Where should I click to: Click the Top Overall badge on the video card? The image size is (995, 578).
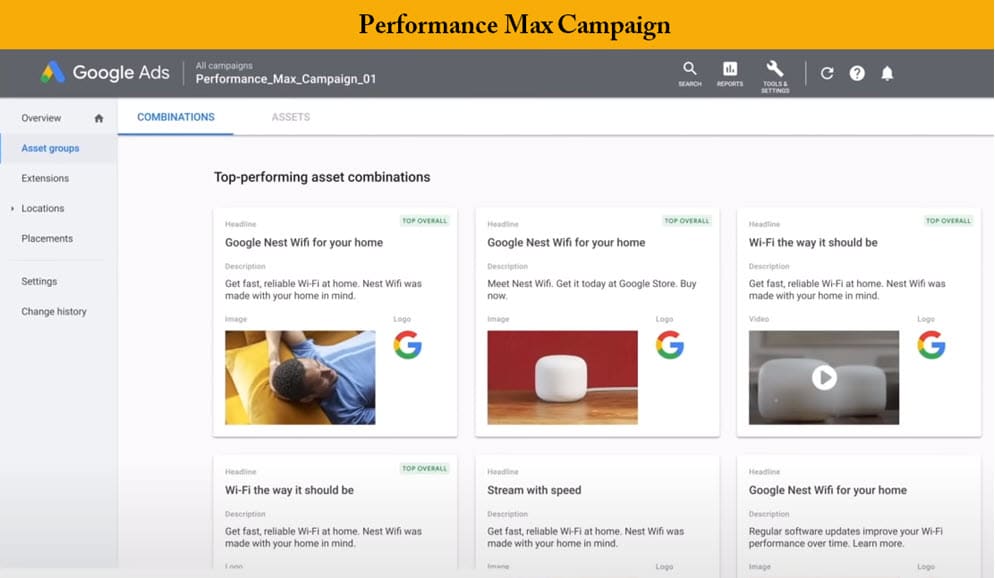[x=948, y=221]
